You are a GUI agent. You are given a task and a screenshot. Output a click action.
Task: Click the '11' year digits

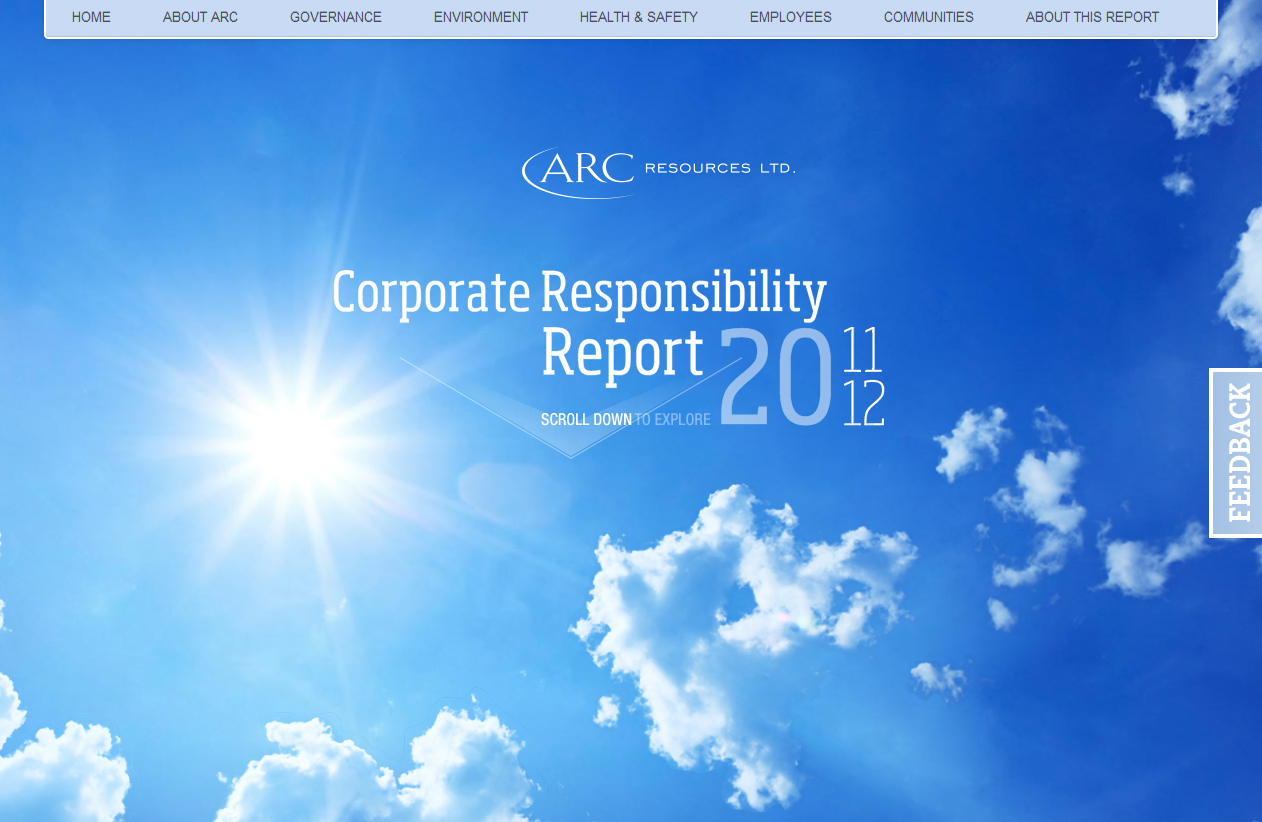pos(863,349)
